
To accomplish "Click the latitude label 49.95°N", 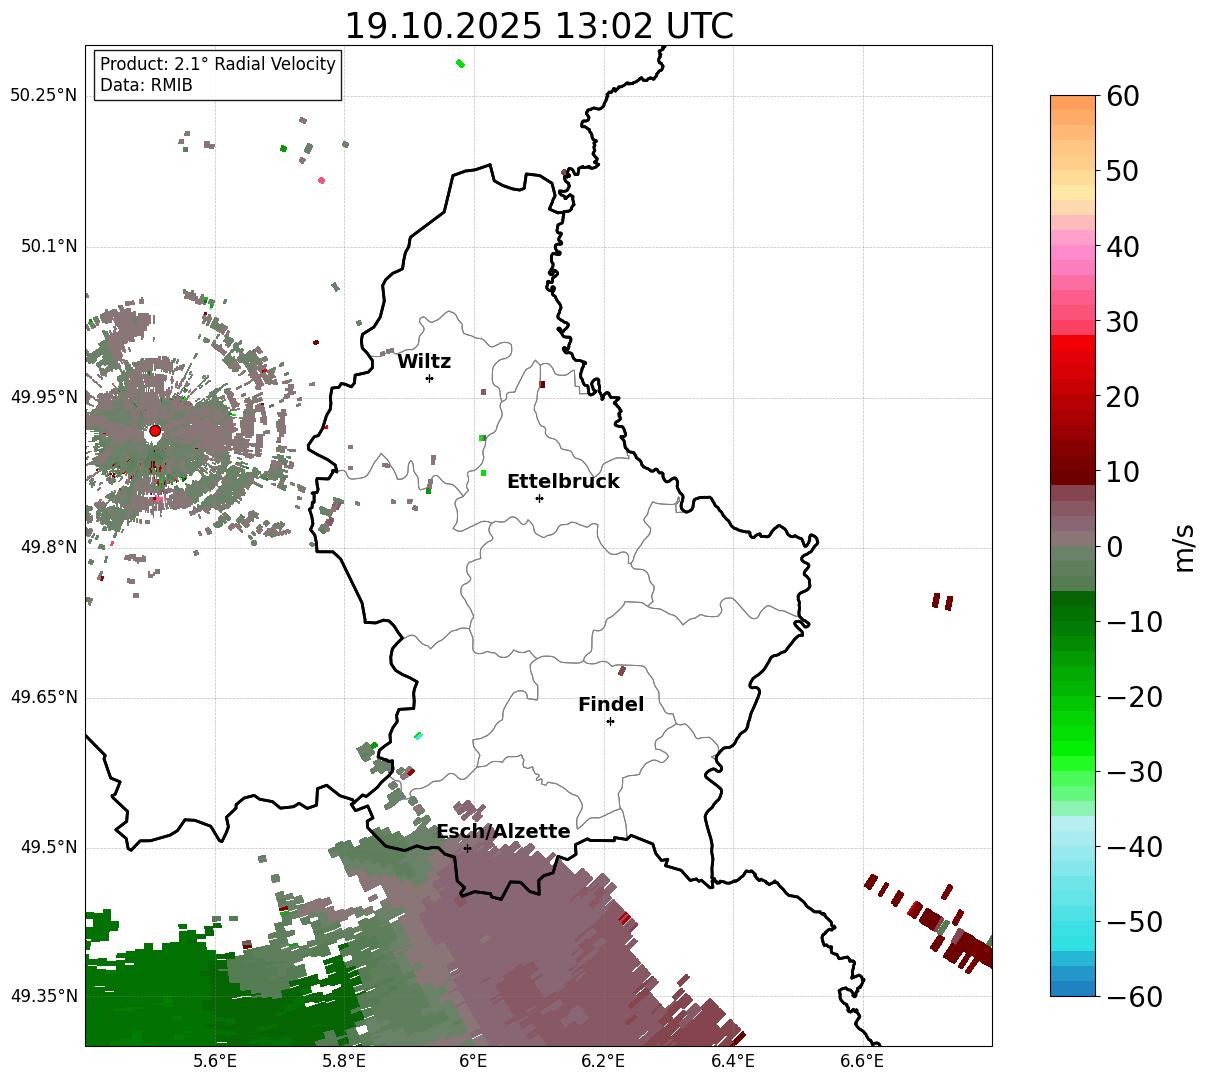I will 44,397.
